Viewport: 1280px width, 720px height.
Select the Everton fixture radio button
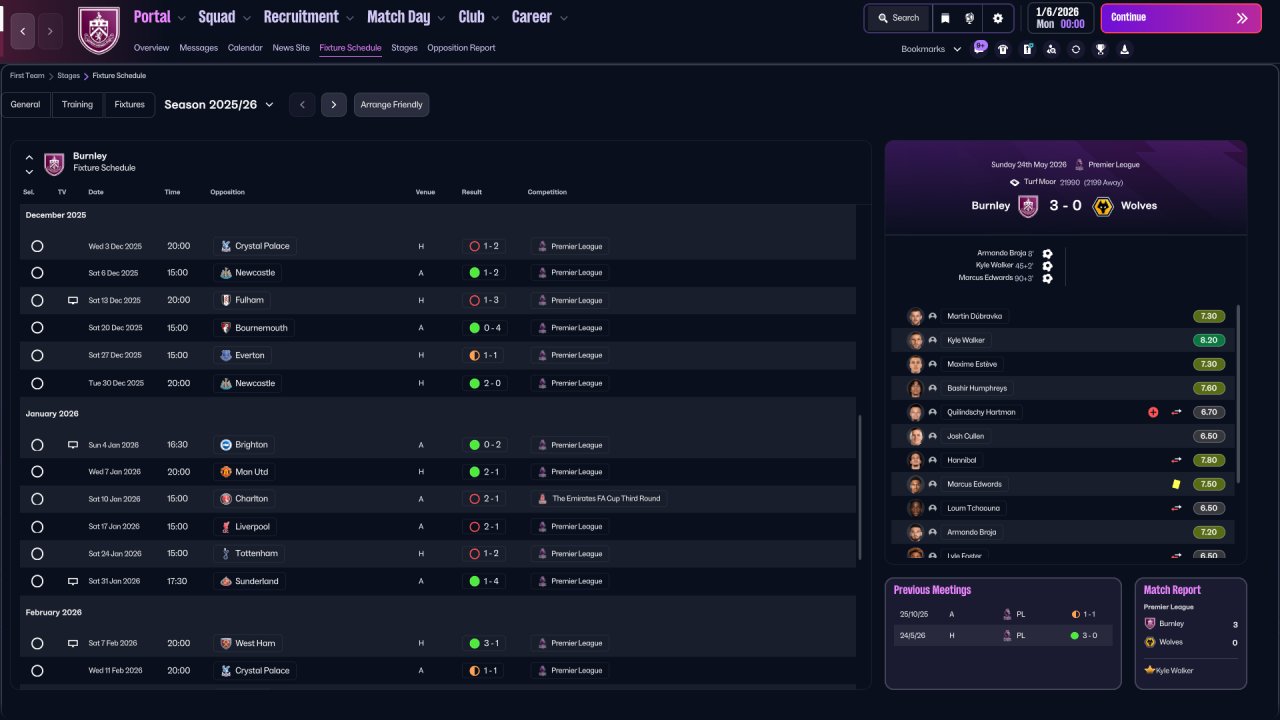37,355
